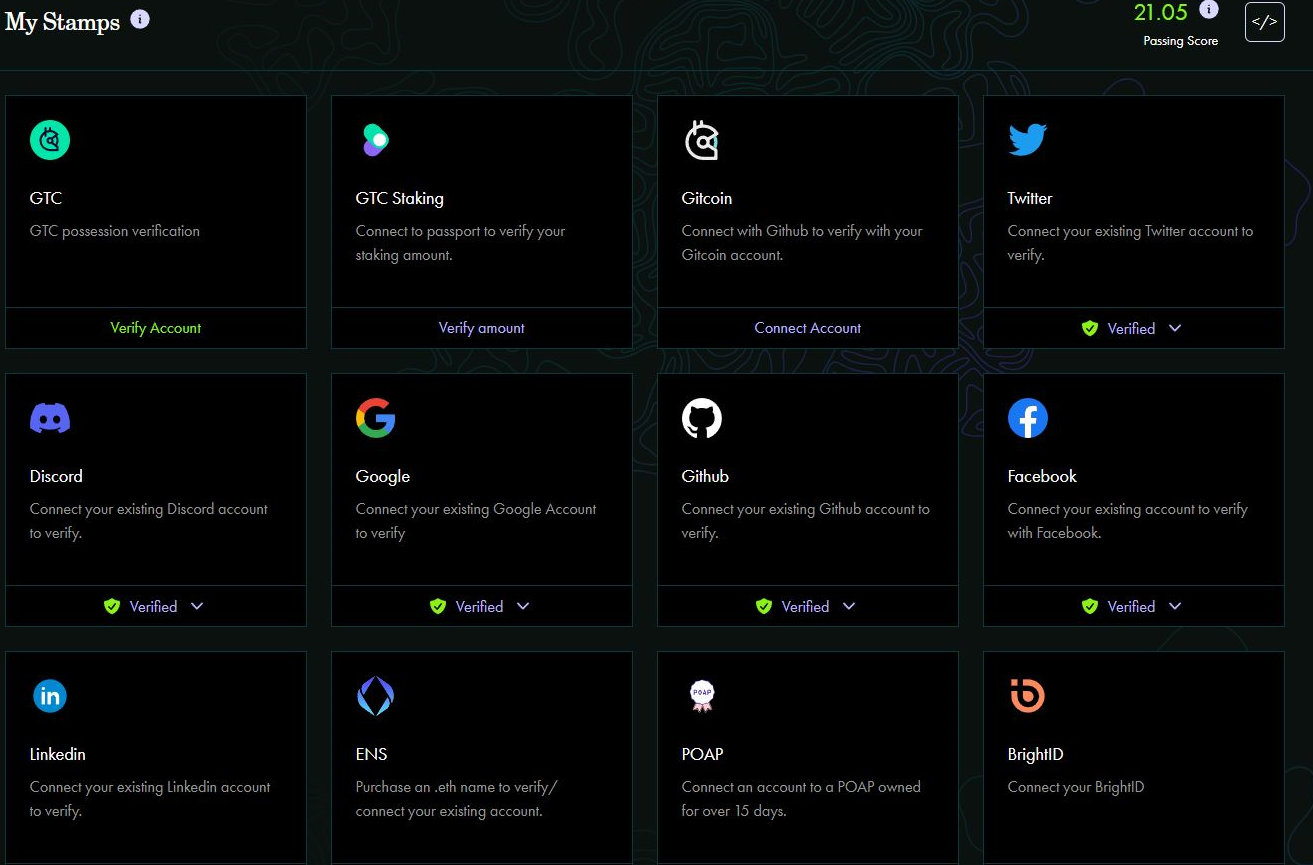Click the Twitter Verified label

[x=1131, y=328]
